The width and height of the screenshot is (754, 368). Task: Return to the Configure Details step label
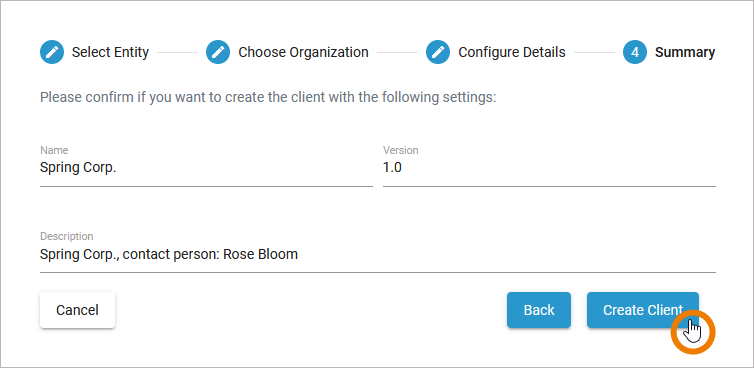pos(512,52)
